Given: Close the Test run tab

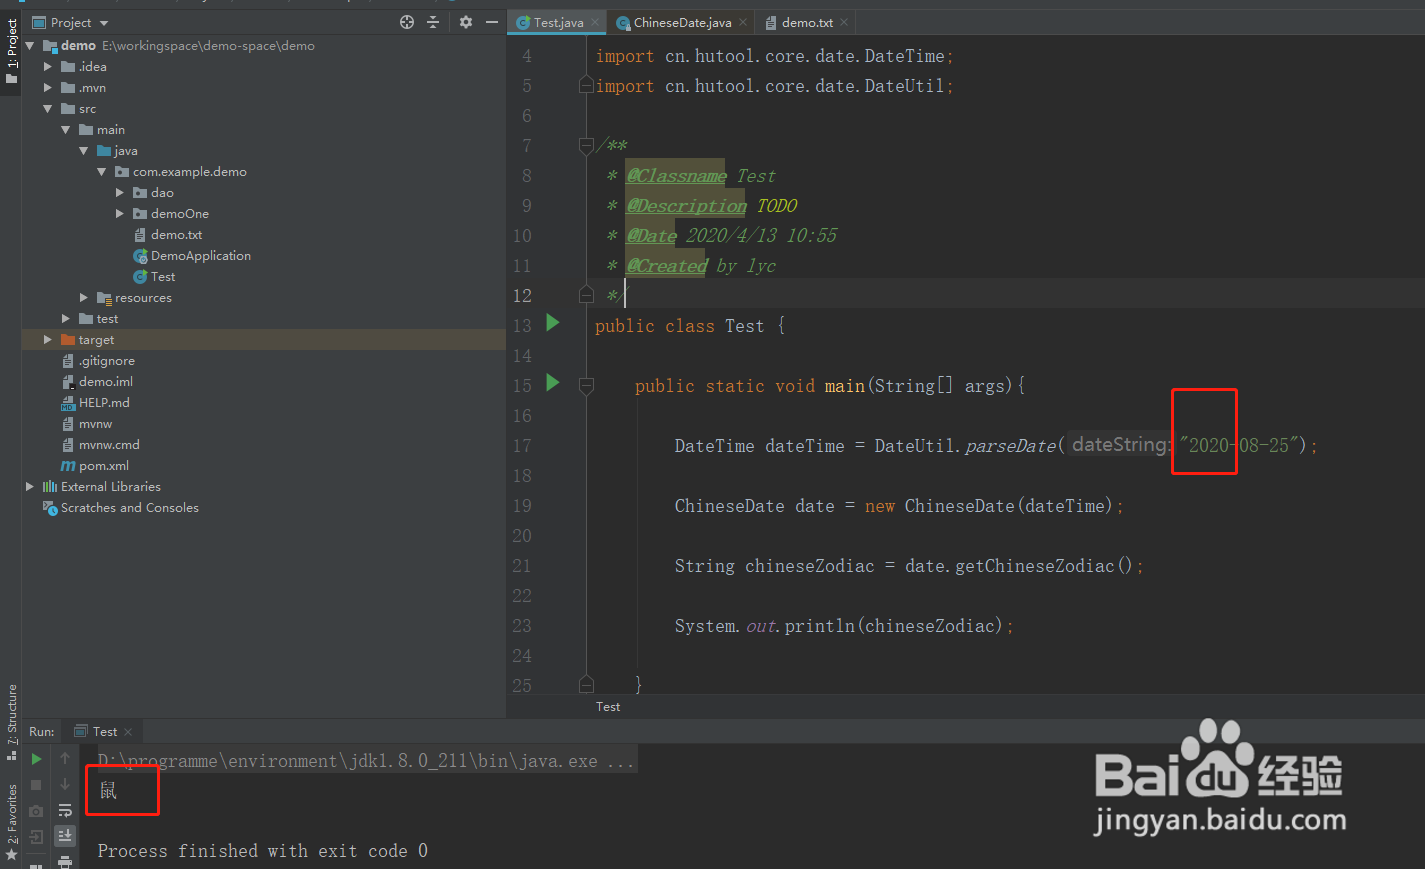Looking at the screenshot, I should pyautogui.click(x=128, y=732).
